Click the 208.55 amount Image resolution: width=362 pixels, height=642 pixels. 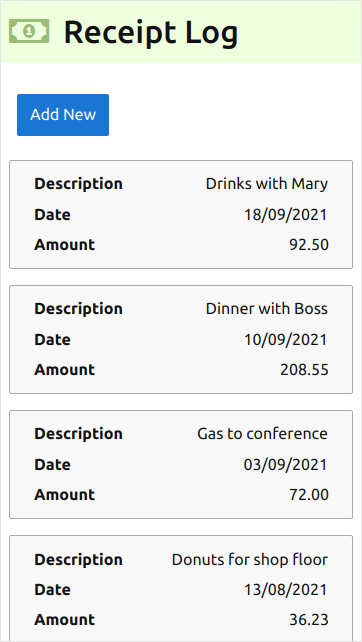pyautogui.click(x=304, y=370)
